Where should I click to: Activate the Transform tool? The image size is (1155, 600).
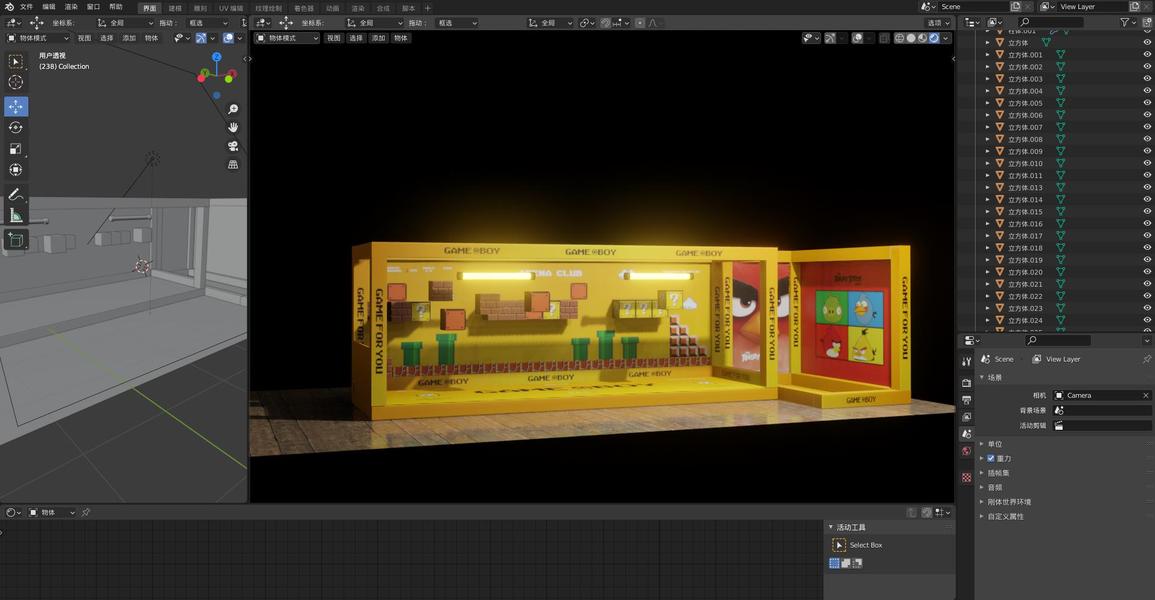point(15,169)
